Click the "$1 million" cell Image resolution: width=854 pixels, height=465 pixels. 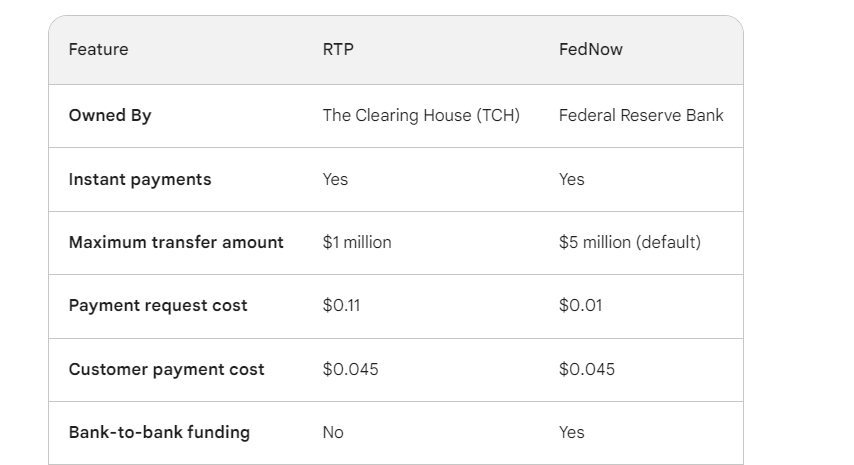coord(357,242)
